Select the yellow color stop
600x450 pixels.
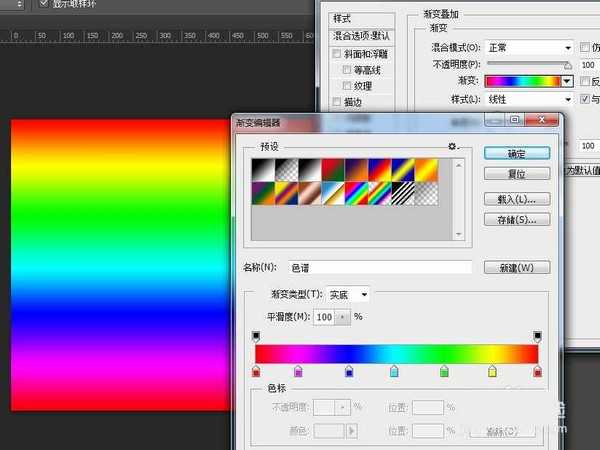[492, 372]
